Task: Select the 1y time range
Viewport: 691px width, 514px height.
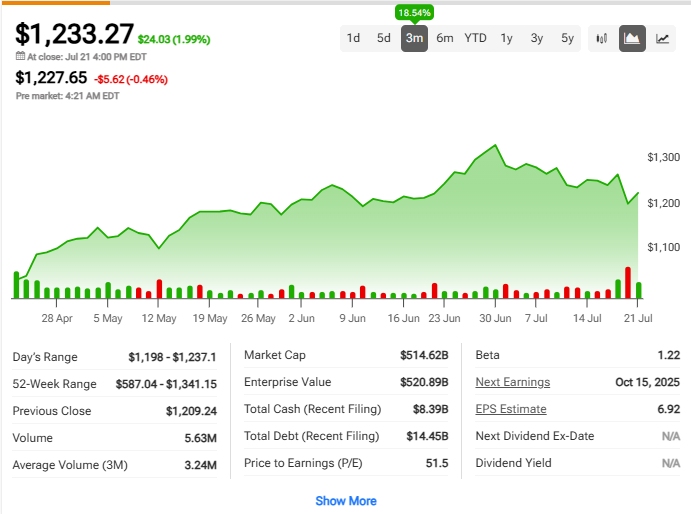Action: 506,38
